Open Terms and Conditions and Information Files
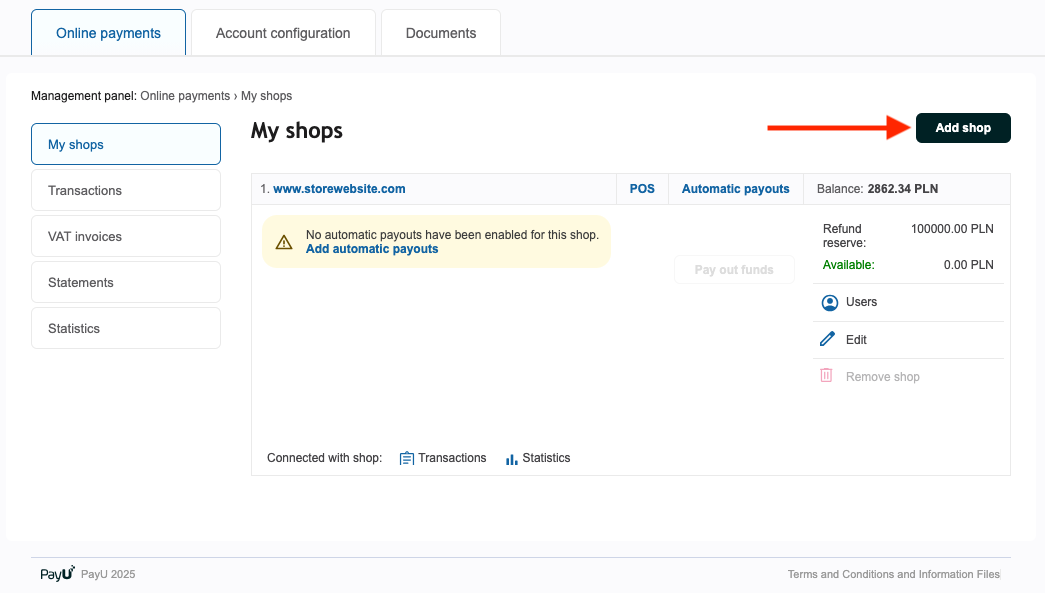The image size is (1045, 593). (x=893, y=574)
